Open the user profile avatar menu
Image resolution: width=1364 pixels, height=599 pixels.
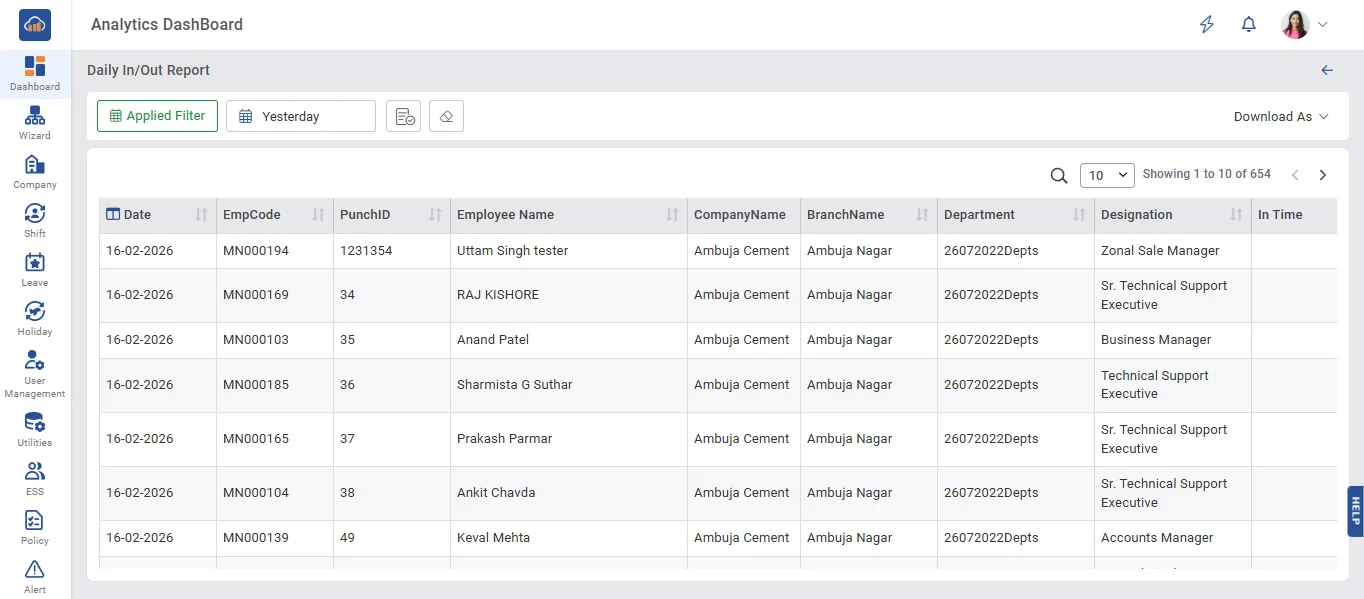tap(1304, 25)
